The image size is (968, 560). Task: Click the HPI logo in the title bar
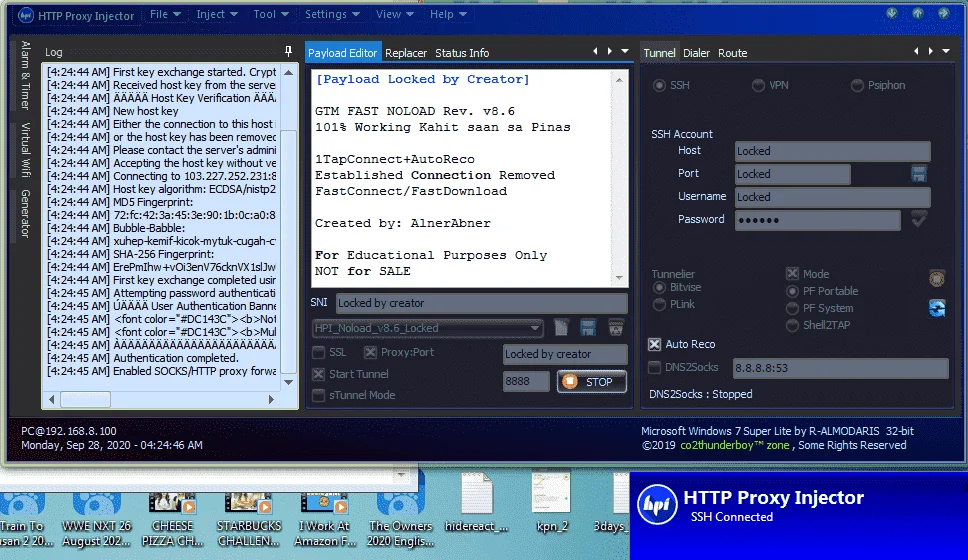click(x=26, y=15)
